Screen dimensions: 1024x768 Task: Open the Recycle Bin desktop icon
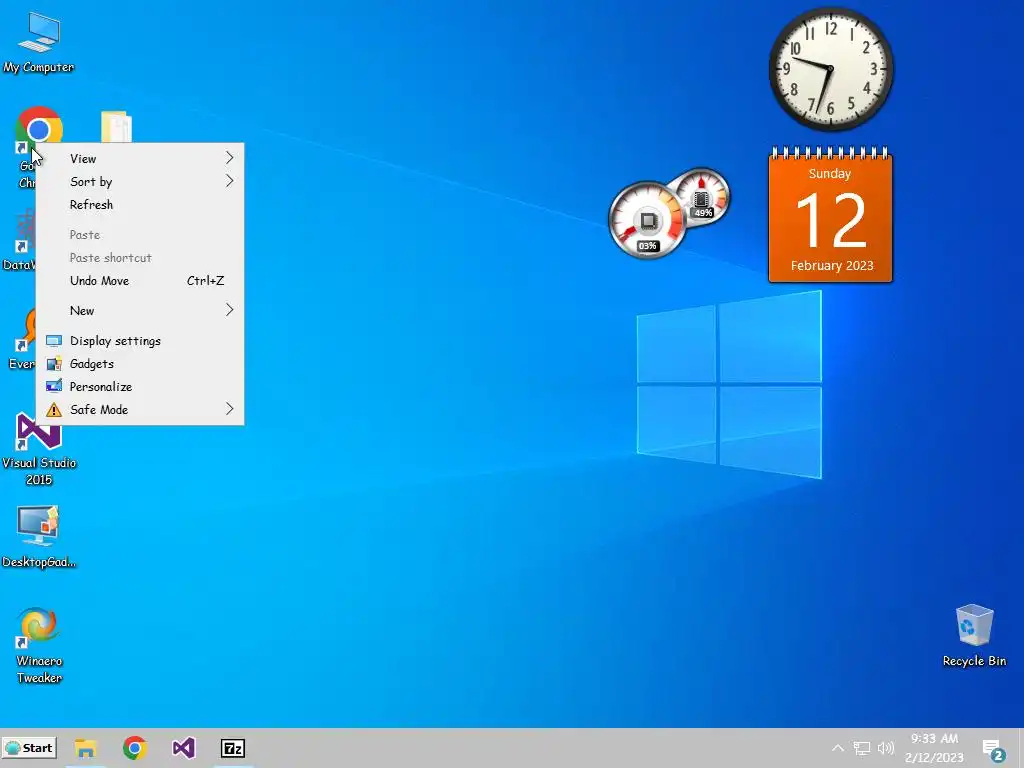click(974, 635)
